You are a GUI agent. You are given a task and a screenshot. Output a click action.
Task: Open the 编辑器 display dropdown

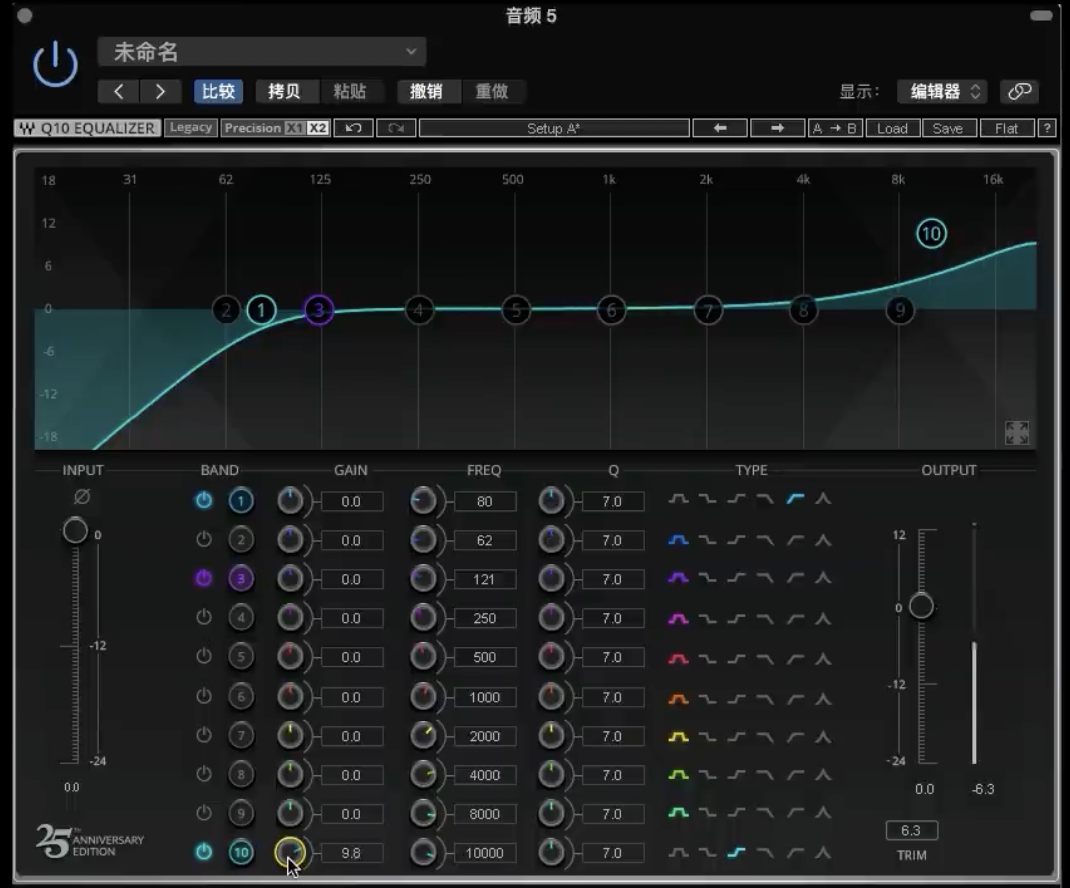(942, 92)
